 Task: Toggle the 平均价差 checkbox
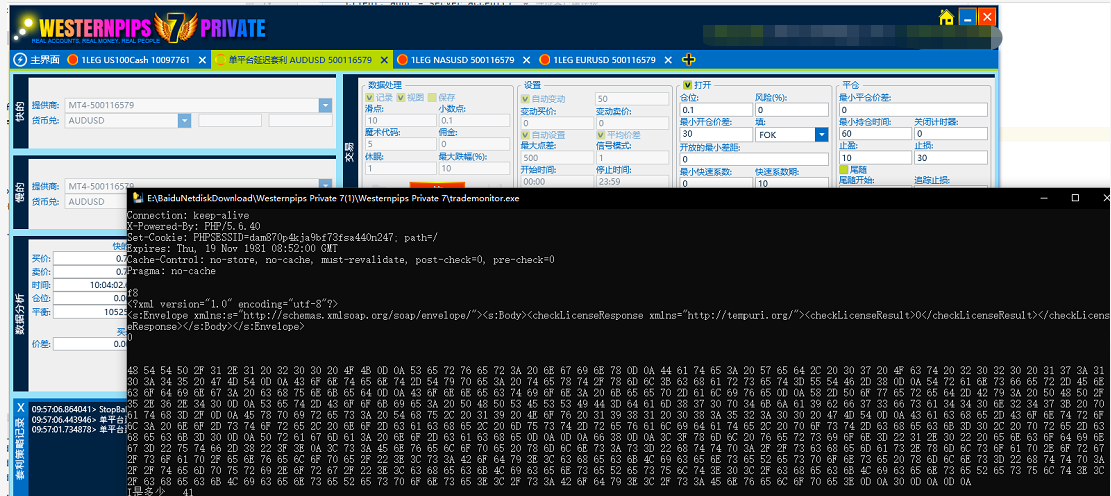coord(602,135)
